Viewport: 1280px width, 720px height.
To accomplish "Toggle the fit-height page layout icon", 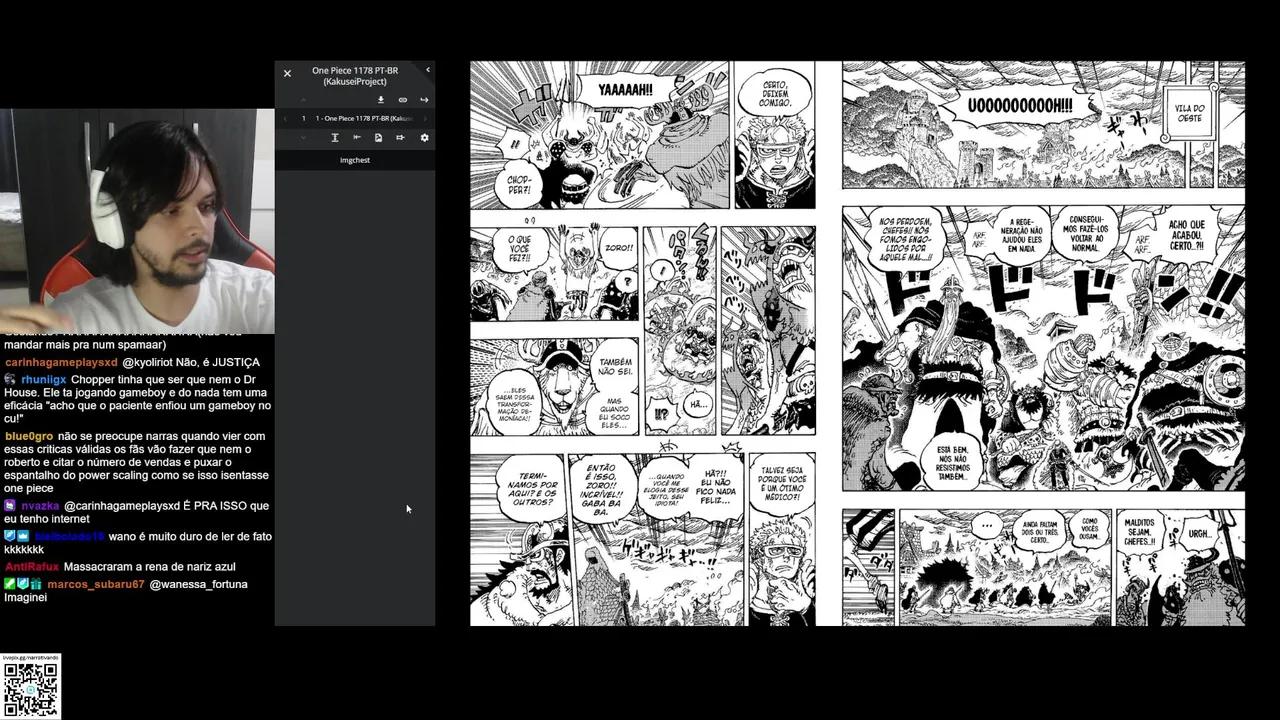I will 335,137.
